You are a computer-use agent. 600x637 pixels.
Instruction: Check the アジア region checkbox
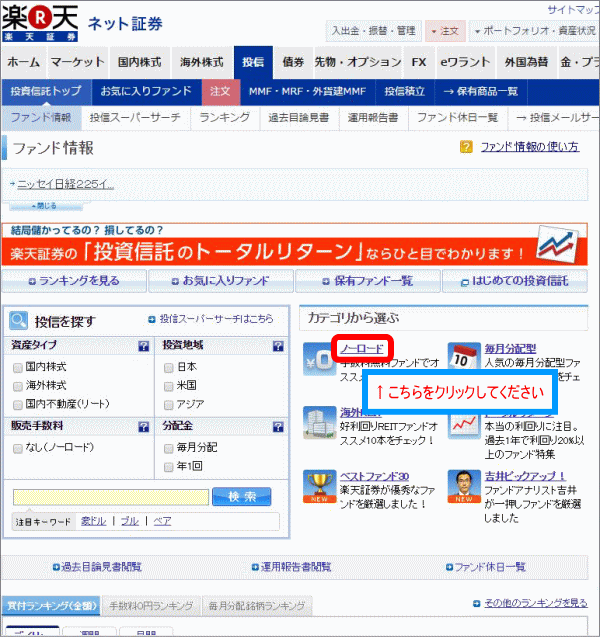tap(169, 405)
